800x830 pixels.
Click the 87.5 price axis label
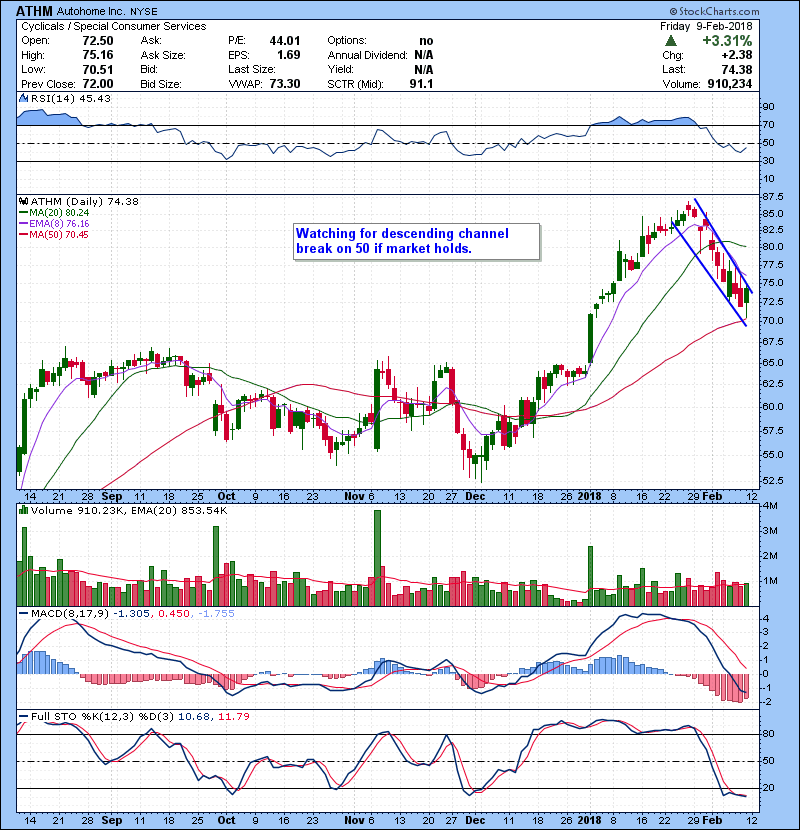click(773, 197)
